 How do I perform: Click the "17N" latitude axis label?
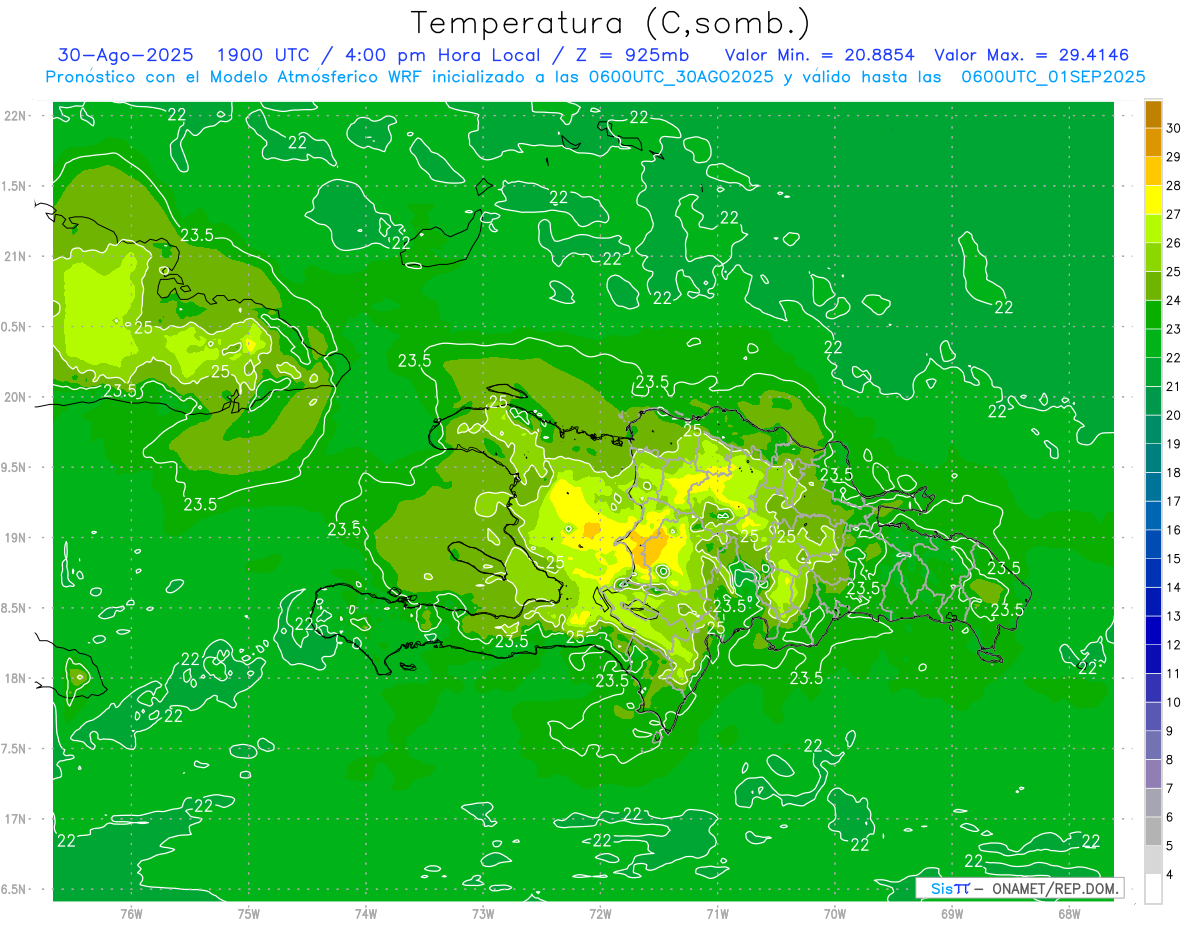click(x=16, y=819)
